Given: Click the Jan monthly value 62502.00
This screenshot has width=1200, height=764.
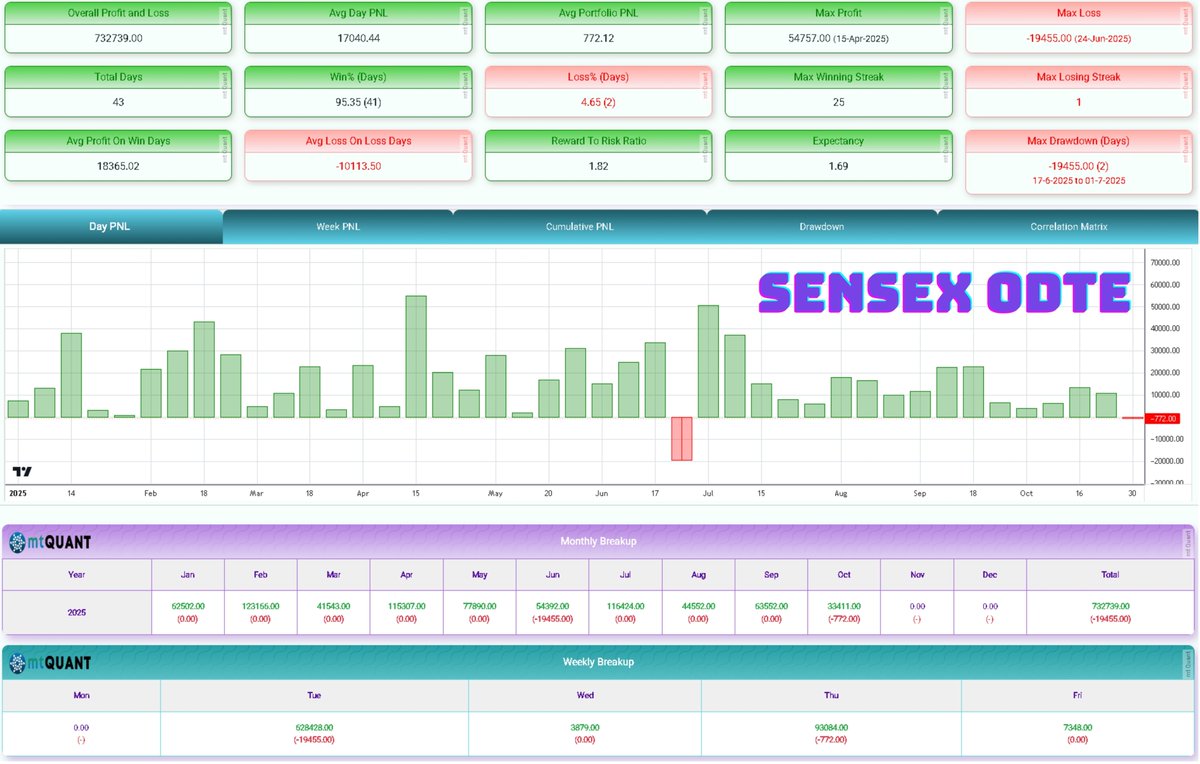Looking at the screenshot, I should coord(188,606).
